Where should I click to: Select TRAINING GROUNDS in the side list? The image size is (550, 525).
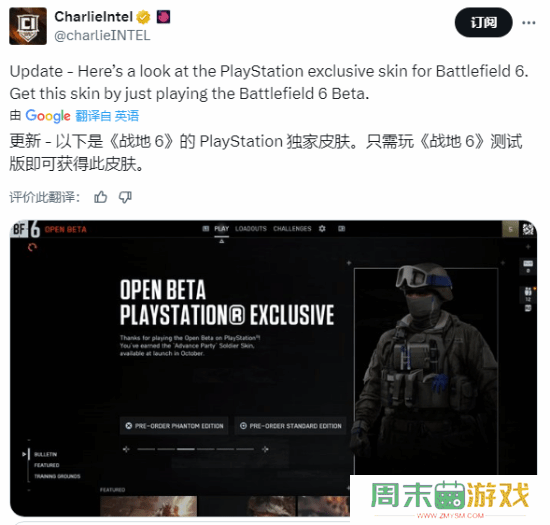(57, 476)
